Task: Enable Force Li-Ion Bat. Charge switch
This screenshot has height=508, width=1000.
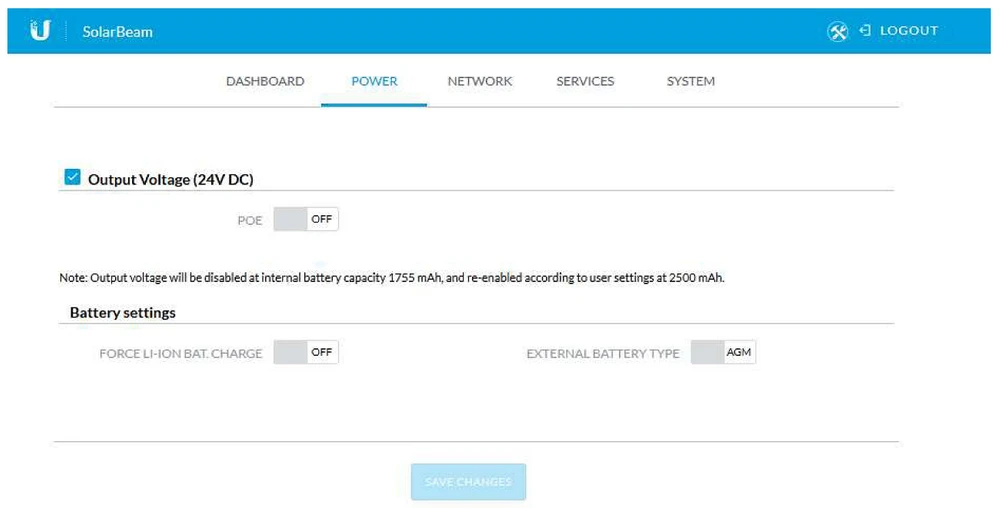Action: point(306,352)
